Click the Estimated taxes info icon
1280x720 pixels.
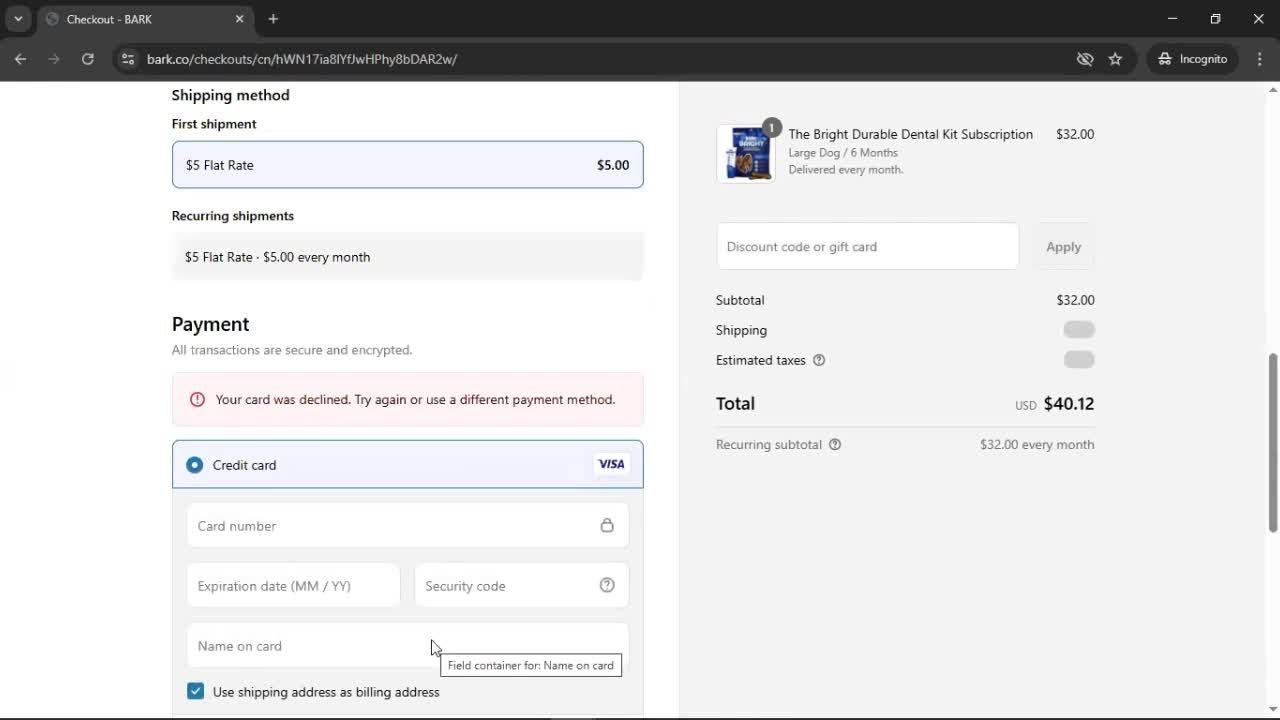819,360
